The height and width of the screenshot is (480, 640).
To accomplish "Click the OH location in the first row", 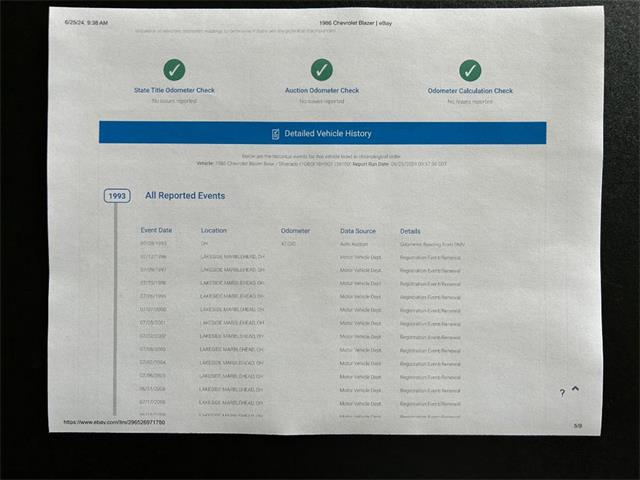I will (x=204, y=244).
